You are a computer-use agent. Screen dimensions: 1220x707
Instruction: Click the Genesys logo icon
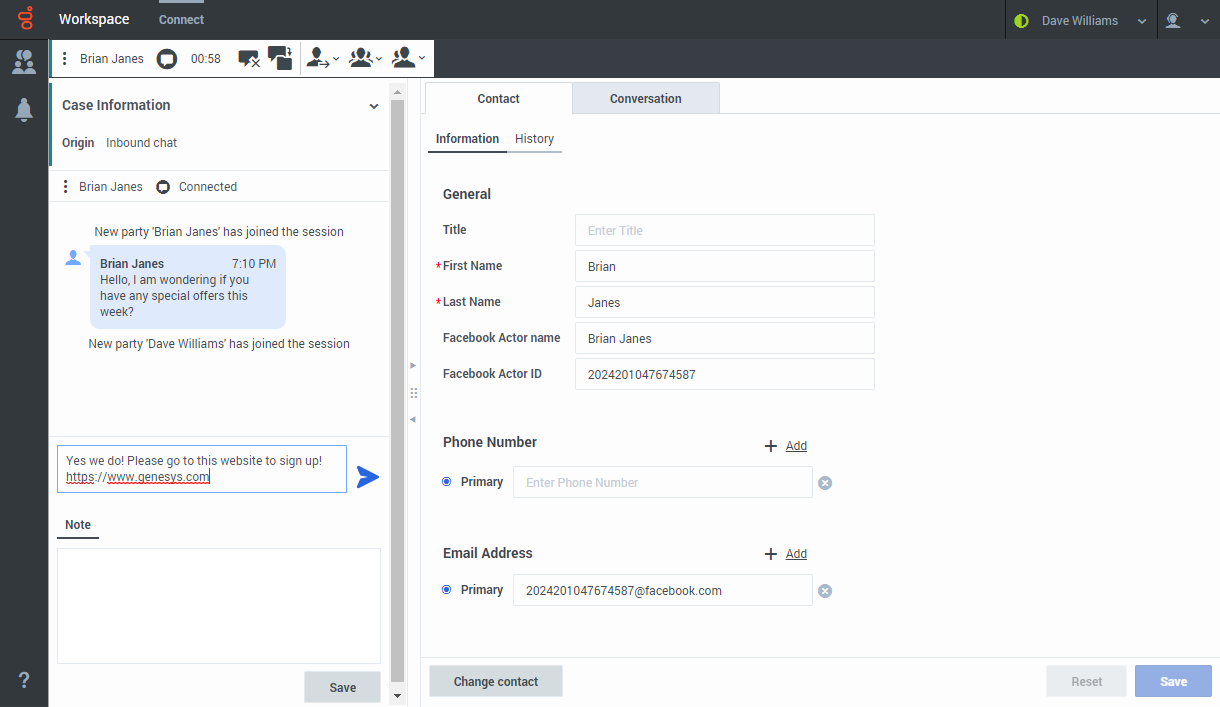point(26,19)
